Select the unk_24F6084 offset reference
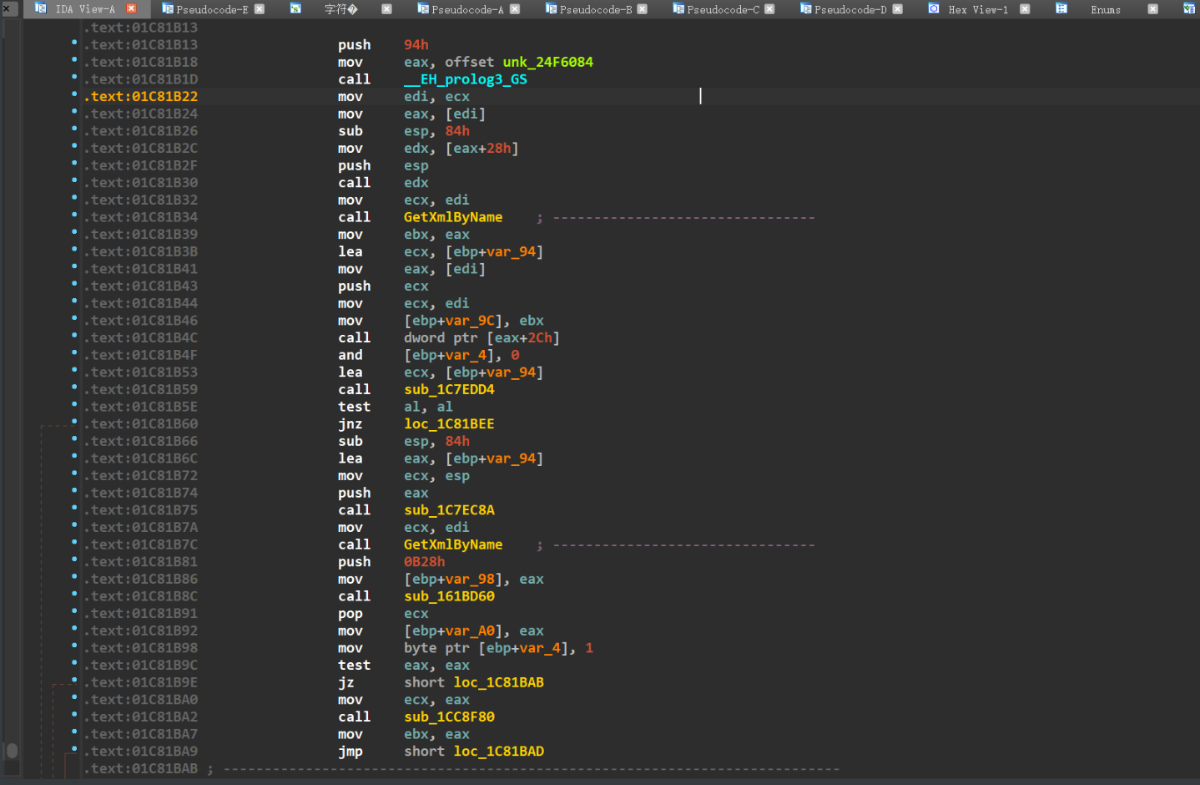Viewport: 1200px width, 785px height. click(548, 62)
